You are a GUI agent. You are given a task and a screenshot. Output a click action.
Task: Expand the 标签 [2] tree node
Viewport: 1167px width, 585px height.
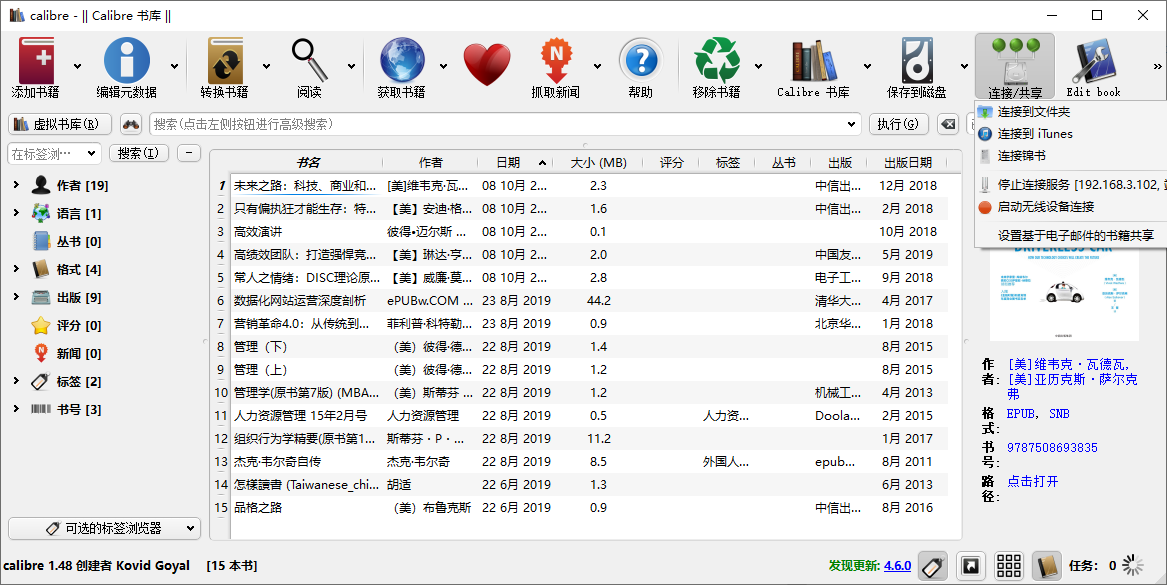pos(16,381)
